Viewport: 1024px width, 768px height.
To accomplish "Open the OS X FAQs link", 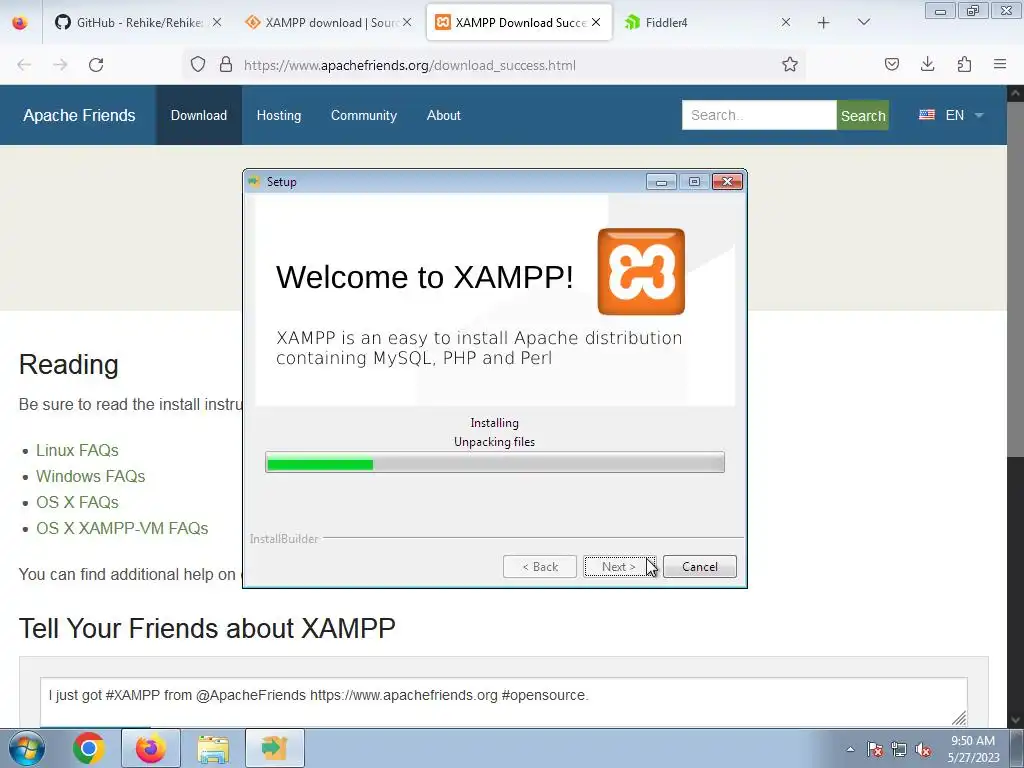I will click(77, 502).
